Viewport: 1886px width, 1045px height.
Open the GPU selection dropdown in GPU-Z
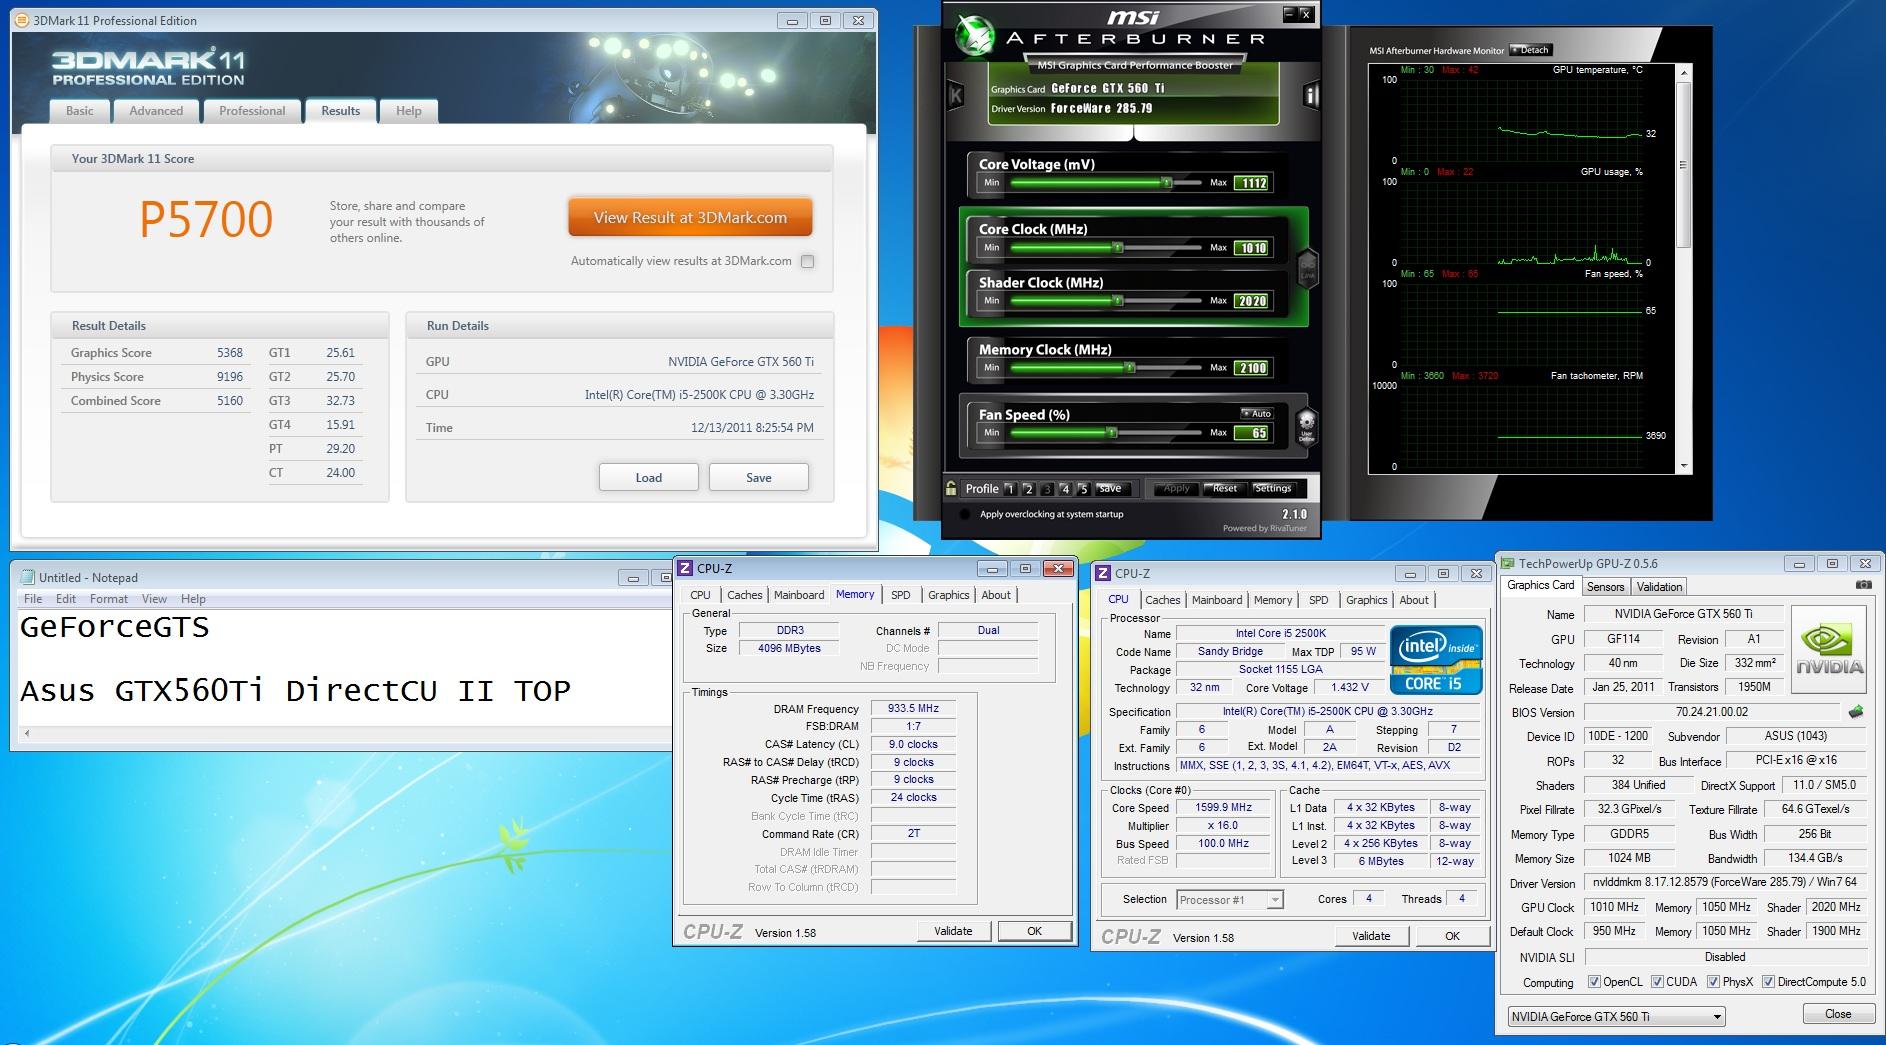[x=1617, y=1017]
